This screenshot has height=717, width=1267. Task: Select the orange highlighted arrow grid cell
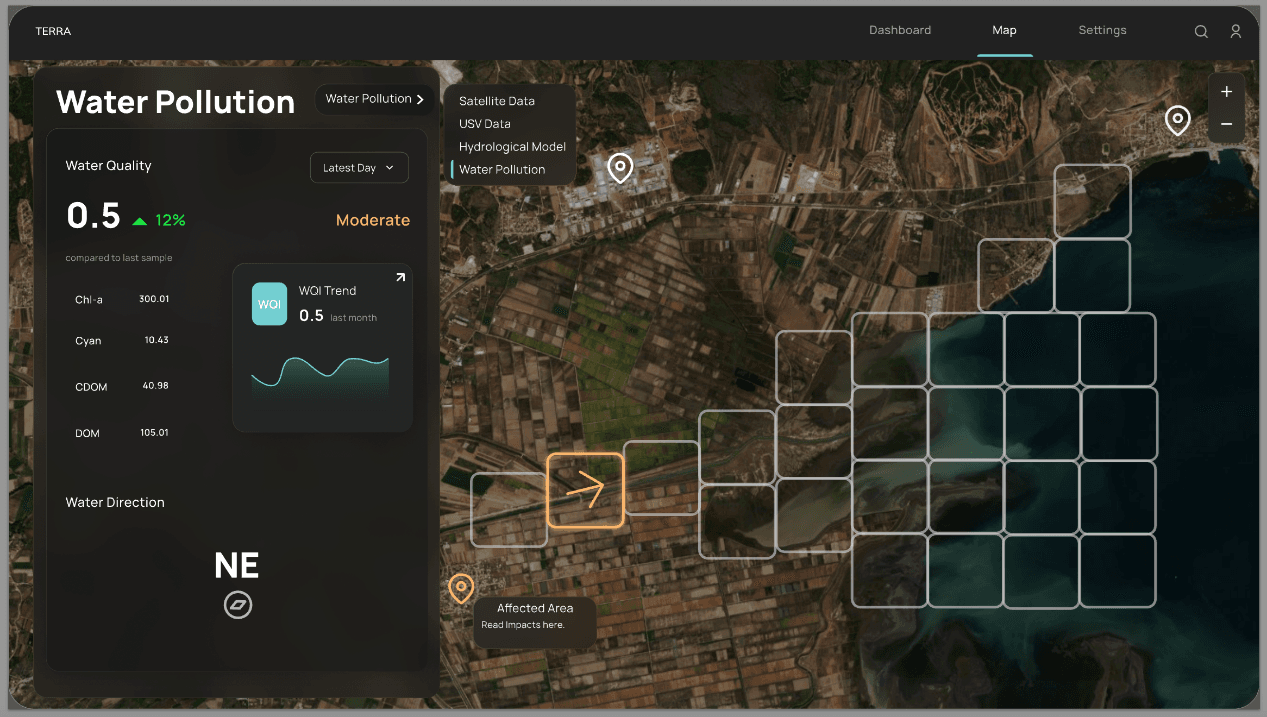click(x=585, y=490)
